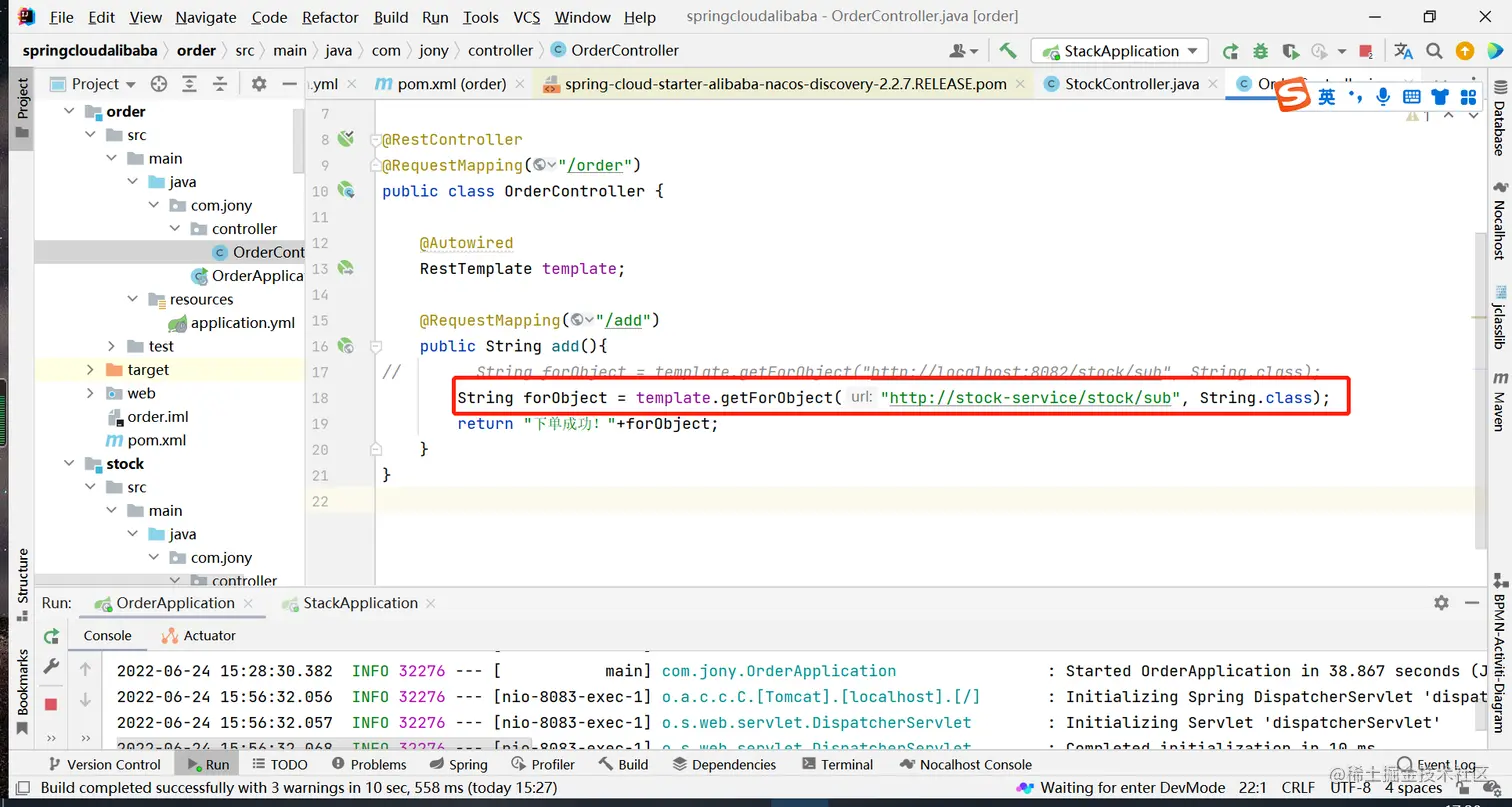
Task: Click Spring bean gutter icon at line 8
Action: click(x=346, y=139)
